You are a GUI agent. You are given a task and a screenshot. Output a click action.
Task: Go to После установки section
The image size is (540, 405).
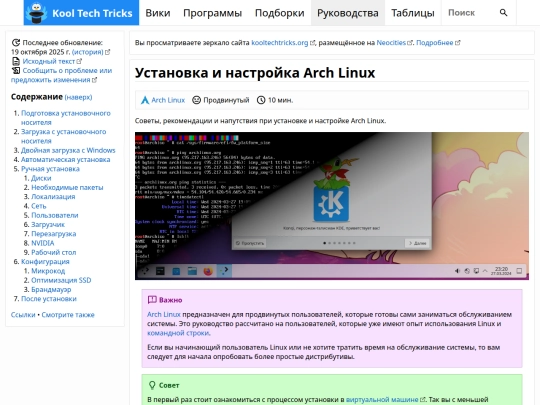(x=49, y=299)
